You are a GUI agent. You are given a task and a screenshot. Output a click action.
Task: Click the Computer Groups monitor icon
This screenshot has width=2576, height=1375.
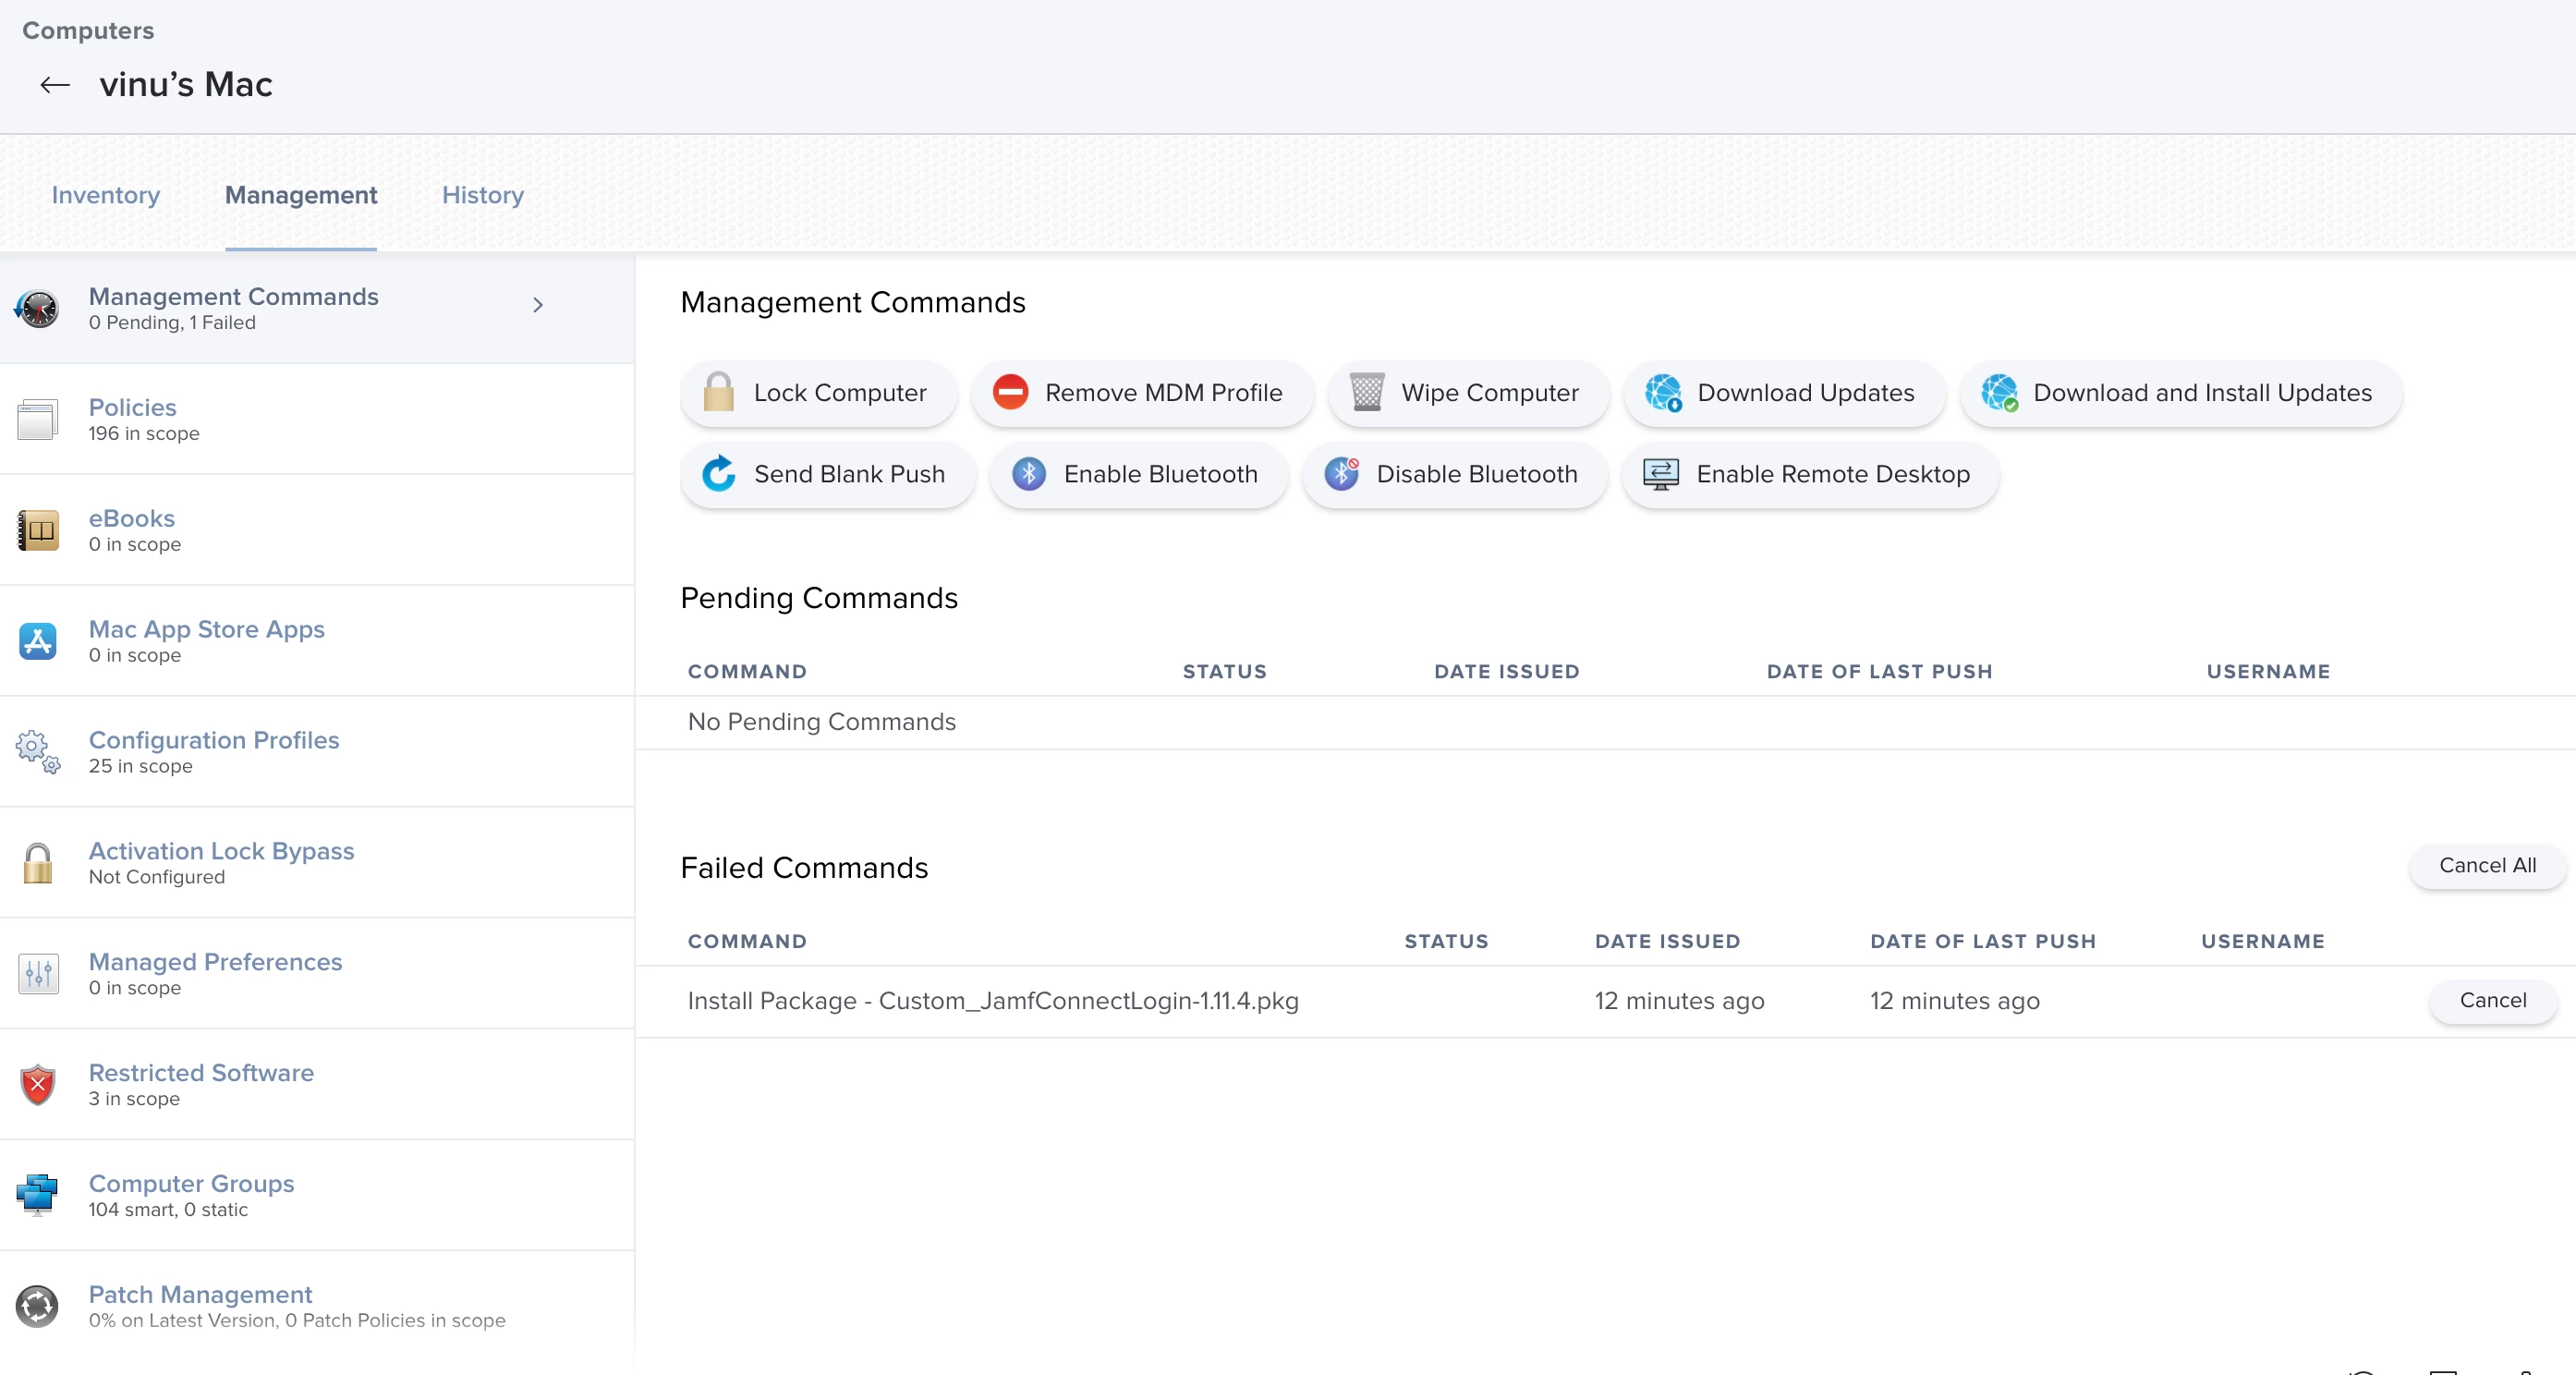[x=38, y=1195]
